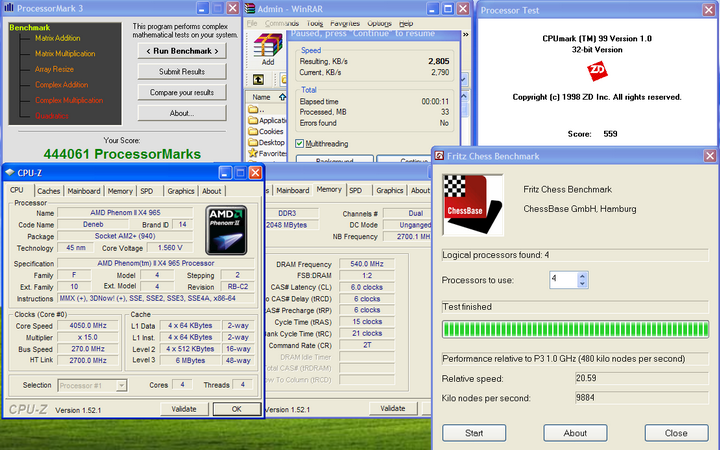Screen dimensions: 720x450
Task: Open the WinRAR Favorites menu
Action: pos(345,23)
